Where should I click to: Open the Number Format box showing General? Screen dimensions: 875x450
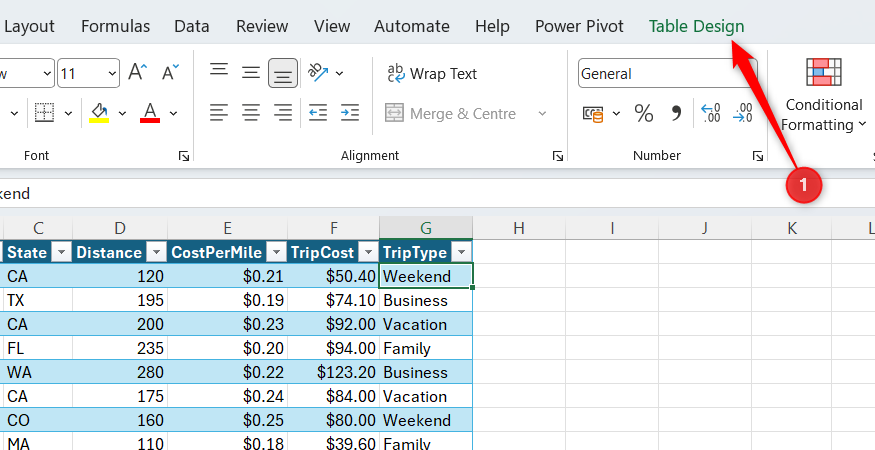pyautogui.click(x=667, y=73)
